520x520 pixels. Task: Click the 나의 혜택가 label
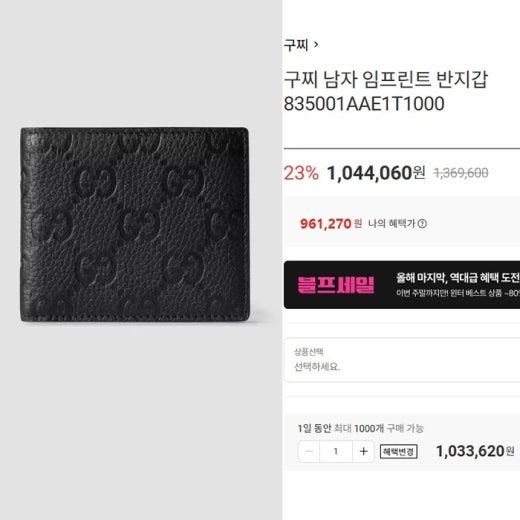coord(392,223)
